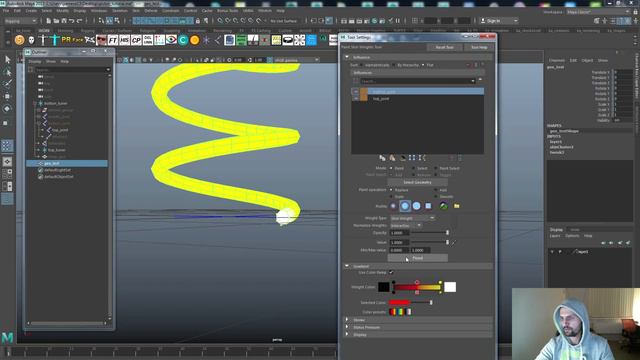Click the teal C shelf icon

click(x=183, y=40)
